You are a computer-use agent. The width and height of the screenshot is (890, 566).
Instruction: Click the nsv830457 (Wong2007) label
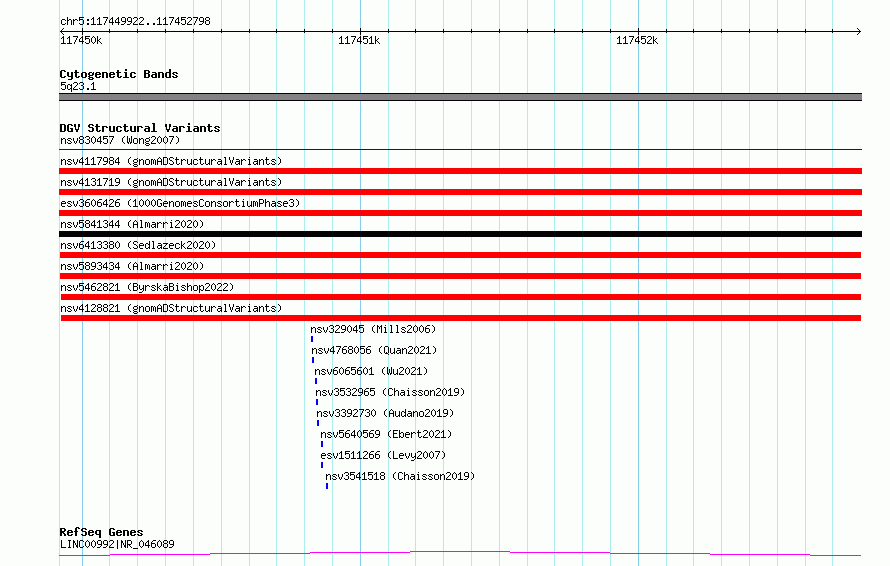120,140
